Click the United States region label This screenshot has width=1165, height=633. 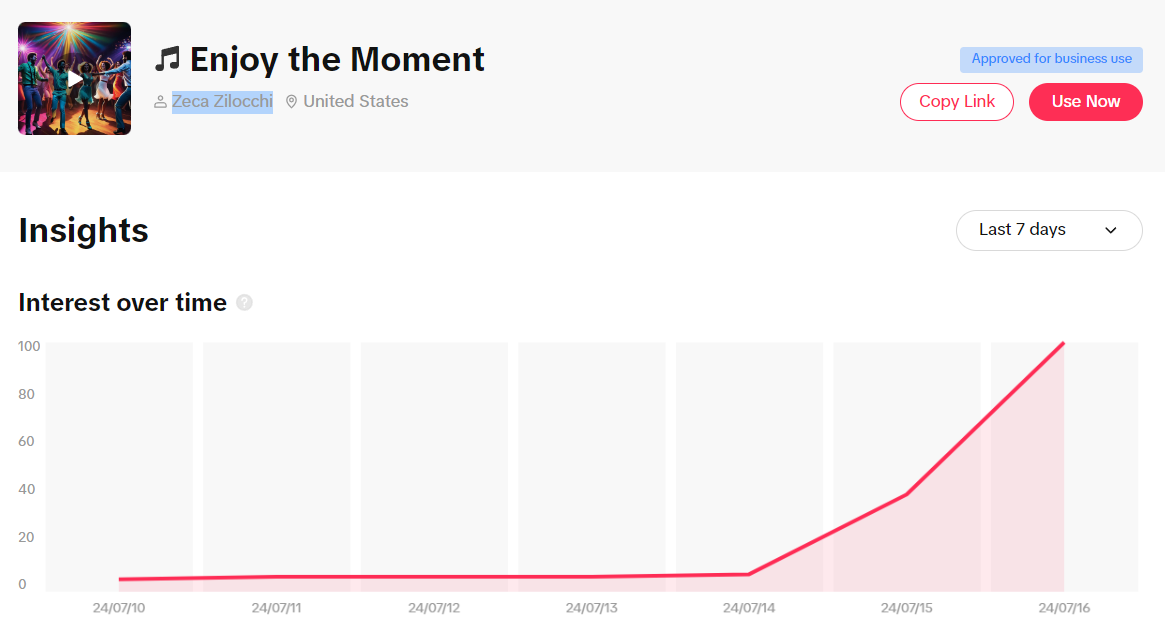click(355, 101)
